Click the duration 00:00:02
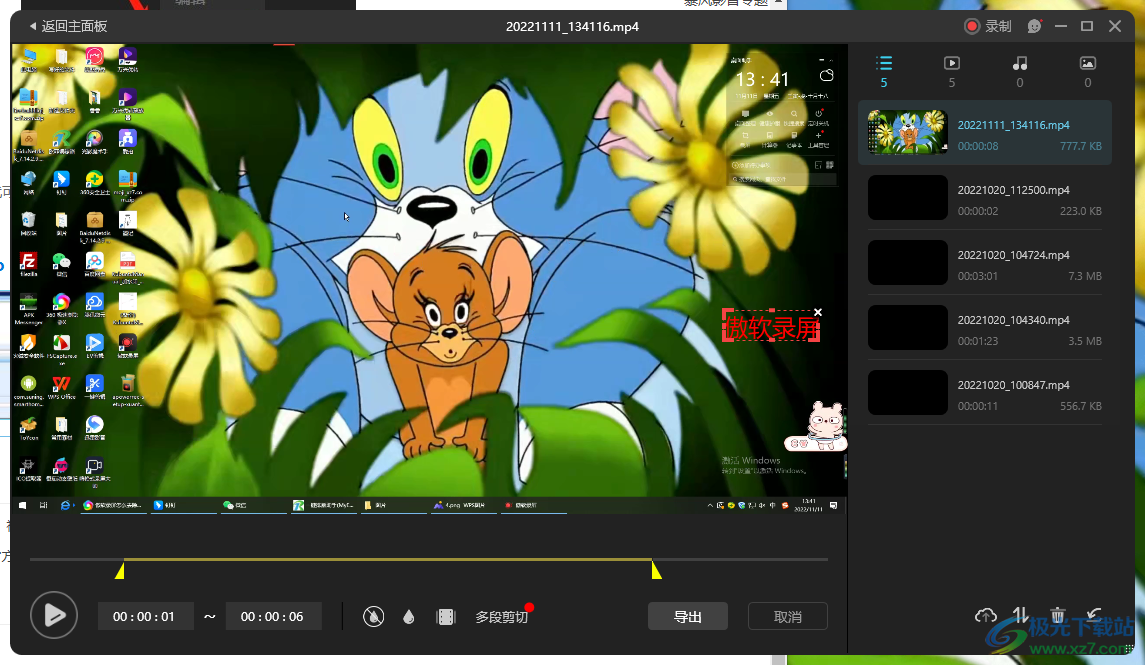This screenshot has height=665, width=1145. [978, 211]
